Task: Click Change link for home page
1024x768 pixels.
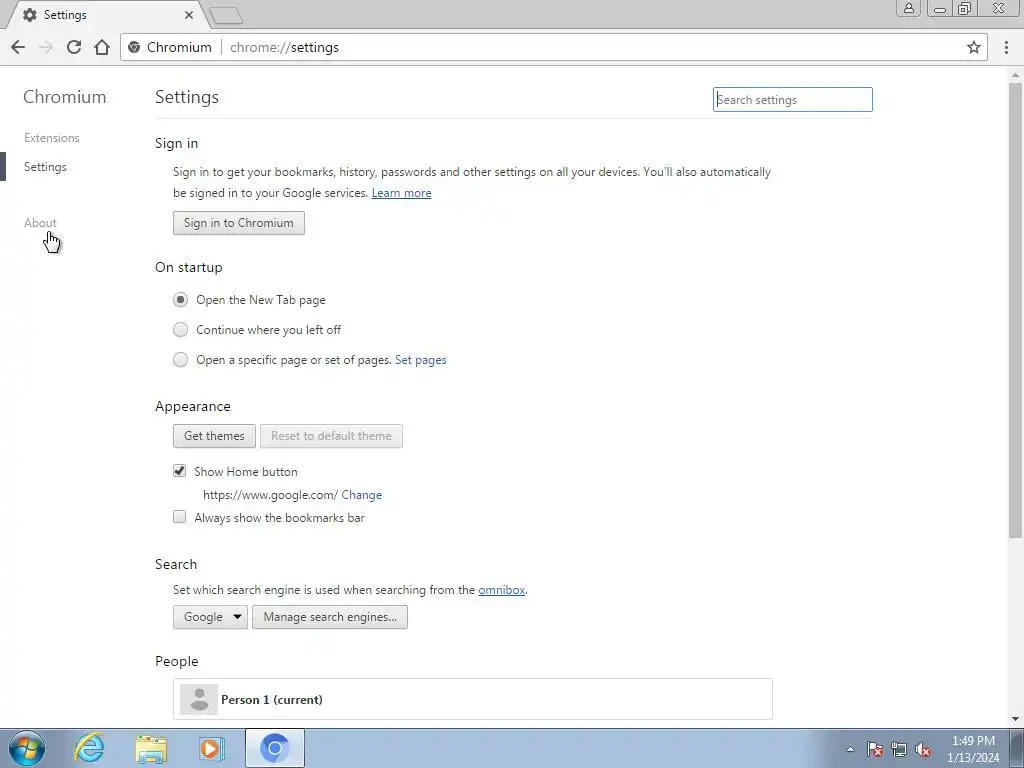Action: coord(362,495)
